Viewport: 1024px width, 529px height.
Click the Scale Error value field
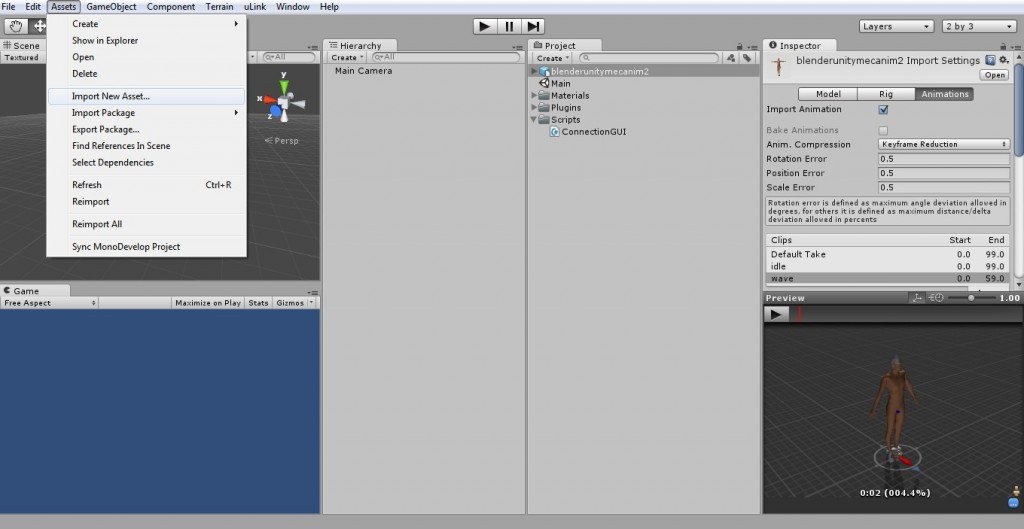point(944,187)
